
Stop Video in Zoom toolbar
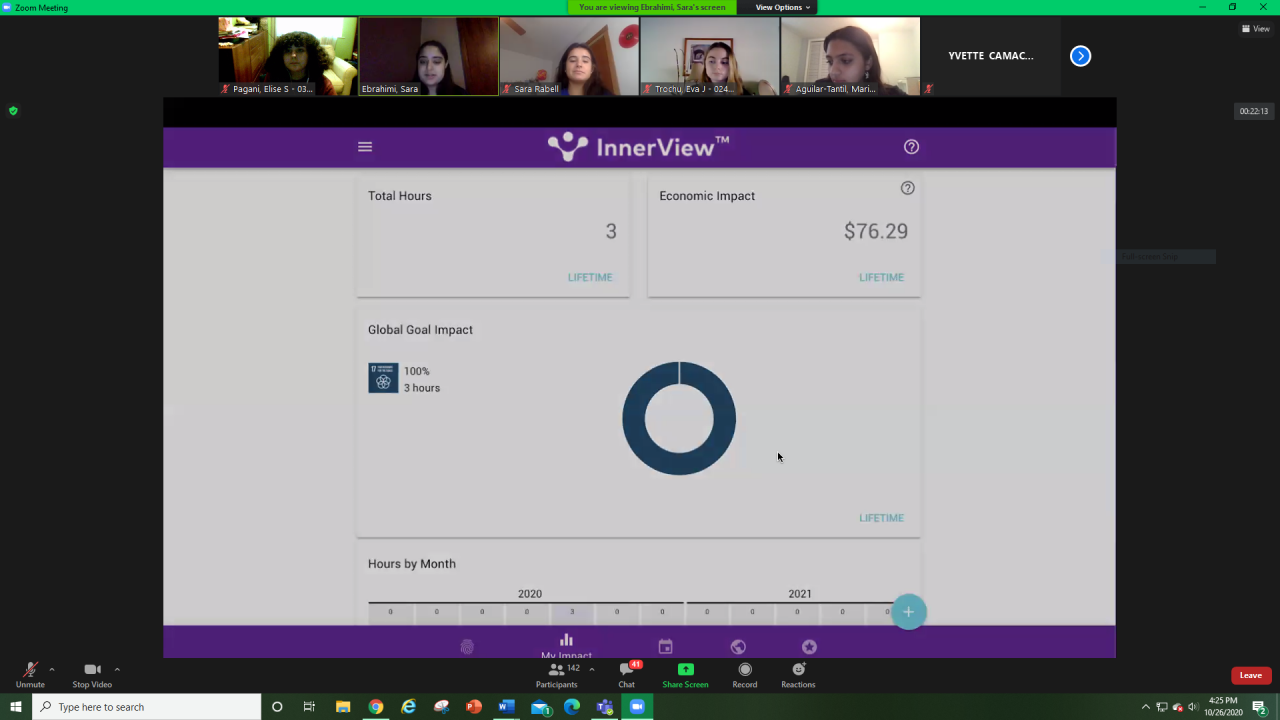pos(92,675)
